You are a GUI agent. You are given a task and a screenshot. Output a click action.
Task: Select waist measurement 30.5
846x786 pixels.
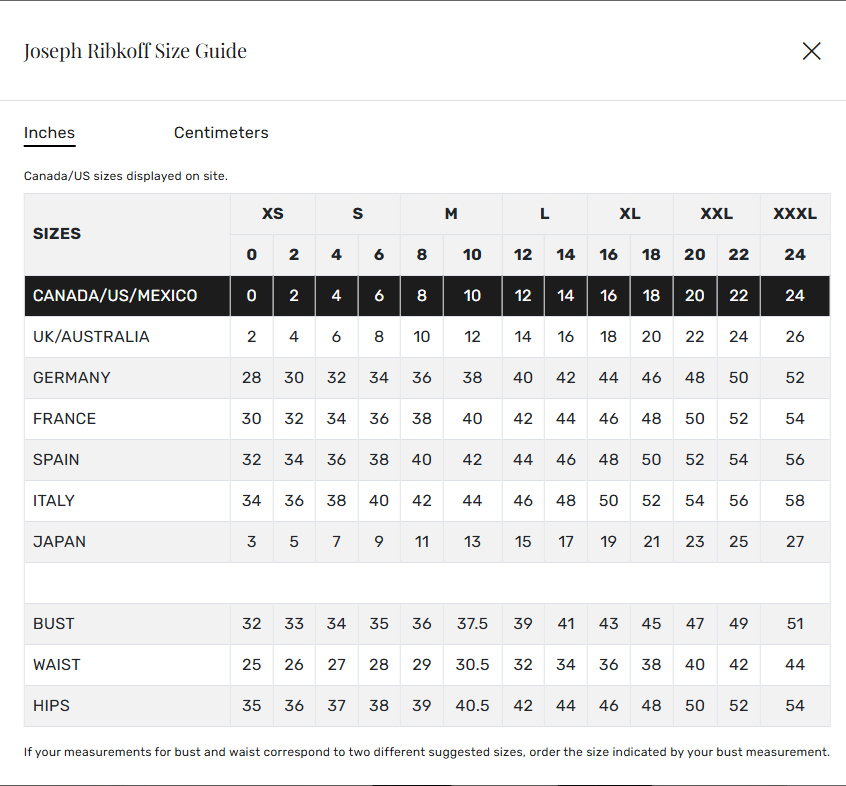coord(472,664)
